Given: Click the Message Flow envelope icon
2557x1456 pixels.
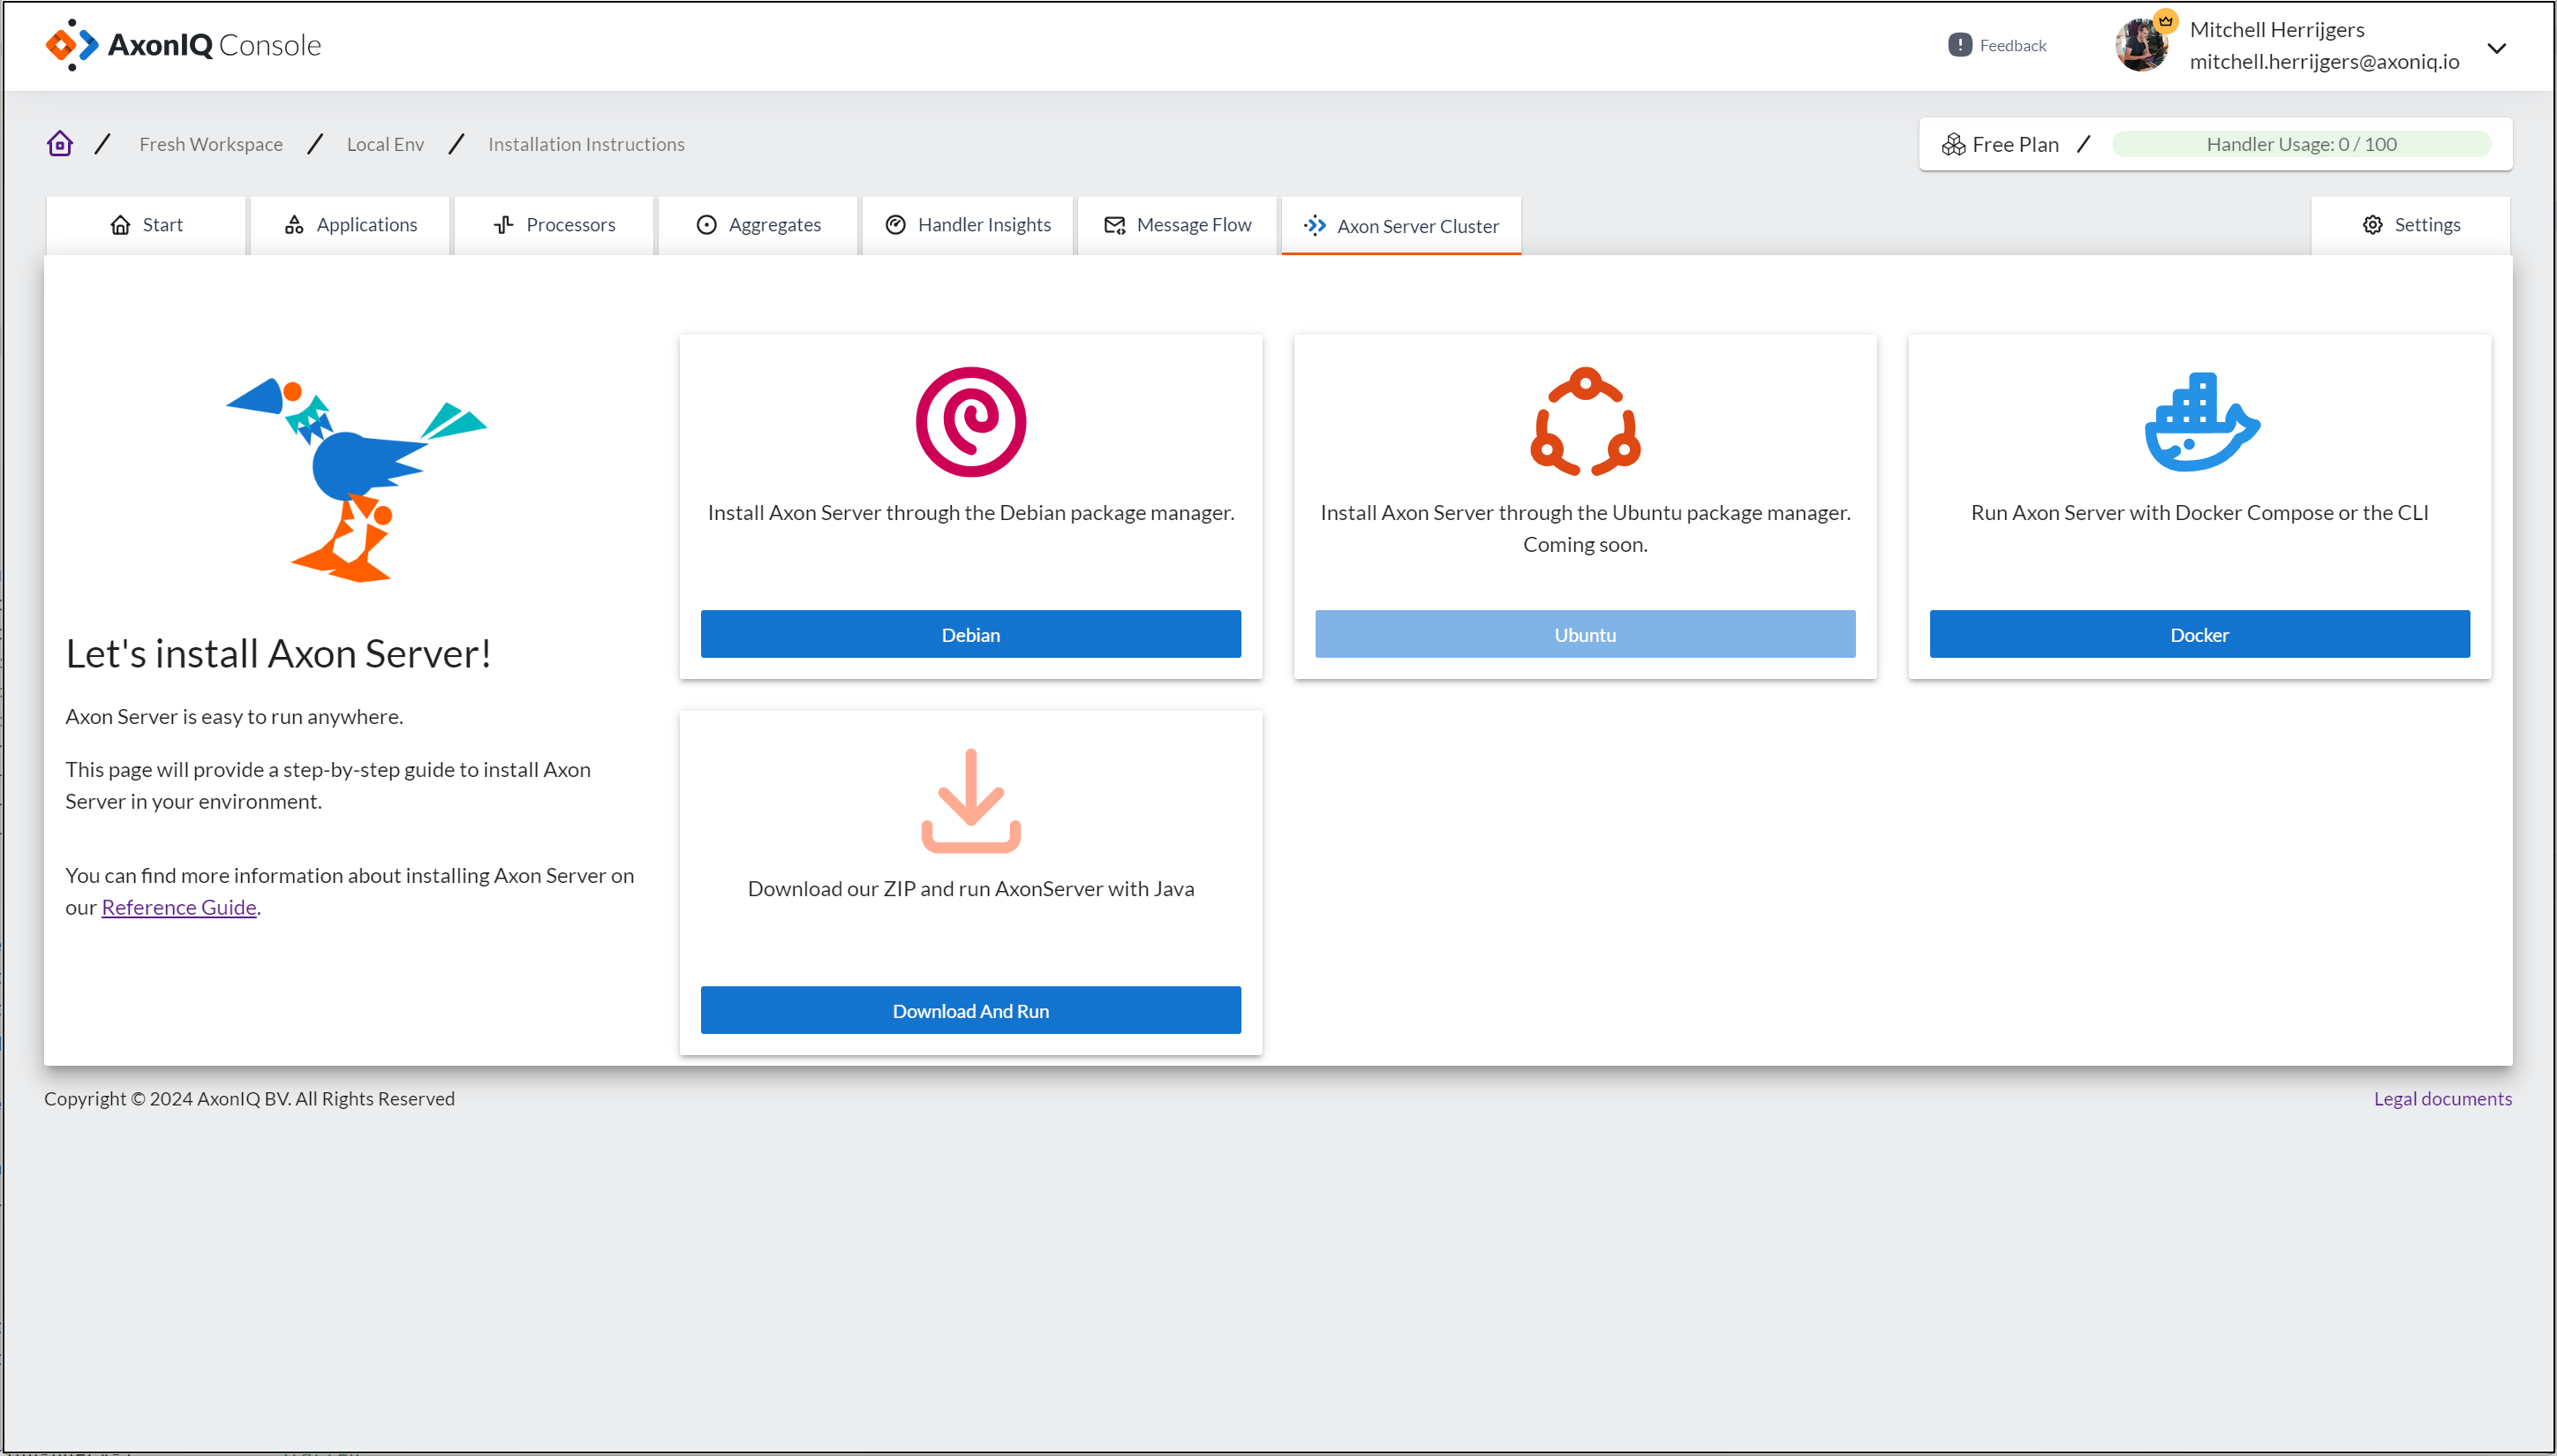Looking at the screenshot, I should (x=1114, y=225).
